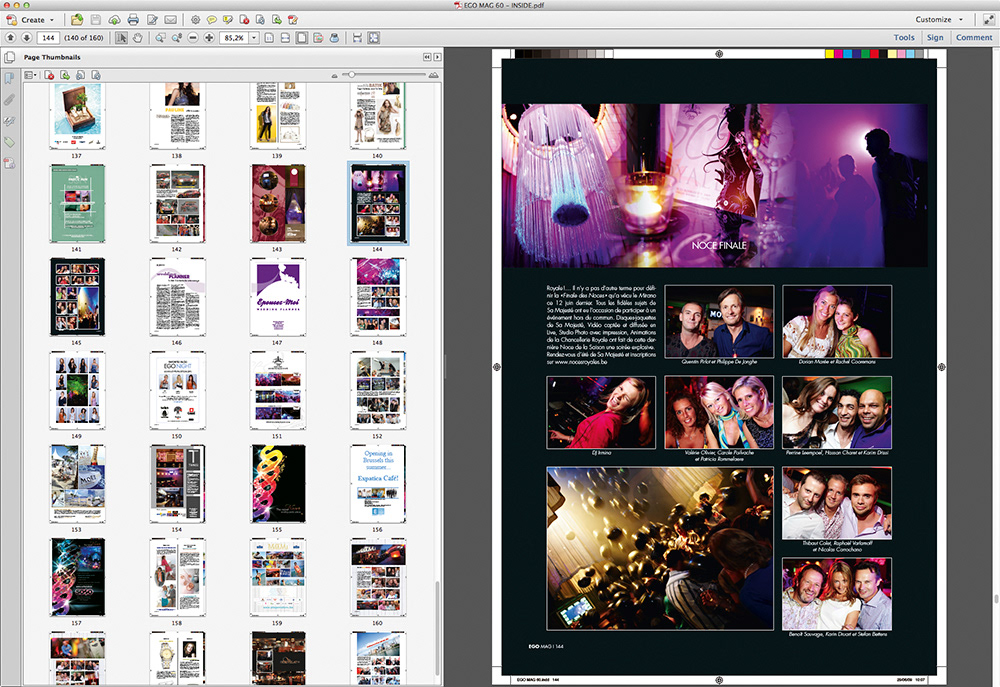This screenshot has width=1000, height=687.
Task: Activate the Selection arrow tool
Action: click(x=121, y=38)
